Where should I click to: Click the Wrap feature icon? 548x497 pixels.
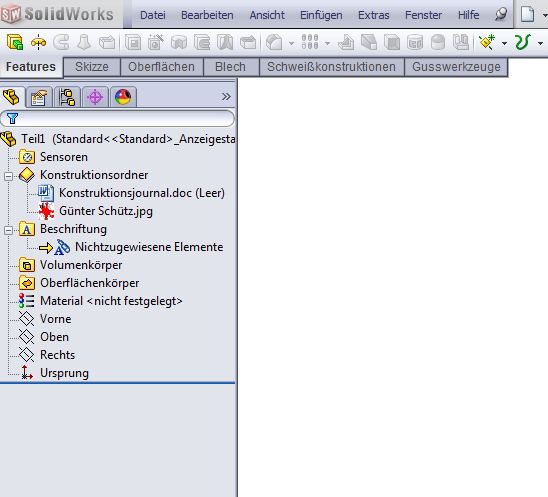coord(415,43)
